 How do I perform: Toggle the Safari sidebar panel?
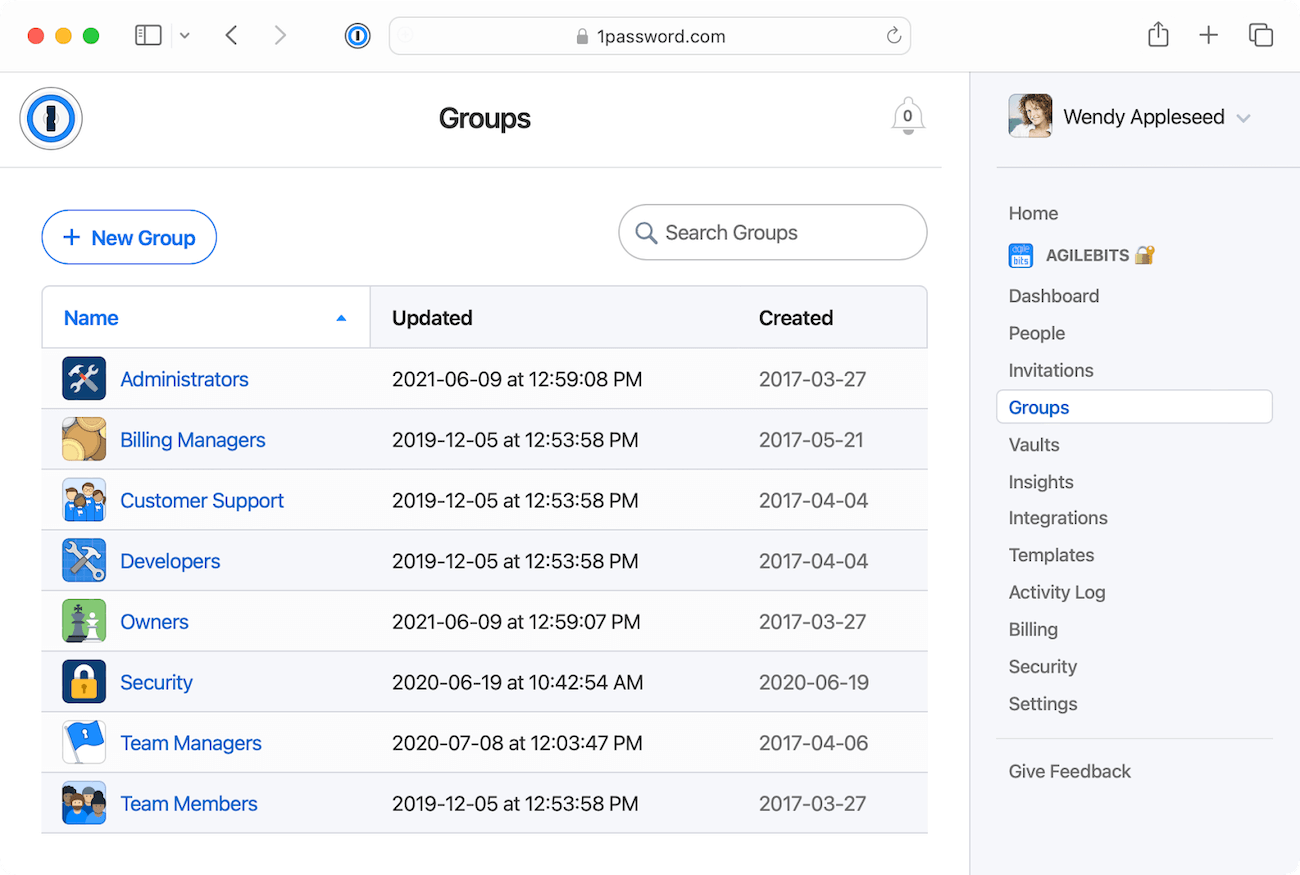click(148, 34)
